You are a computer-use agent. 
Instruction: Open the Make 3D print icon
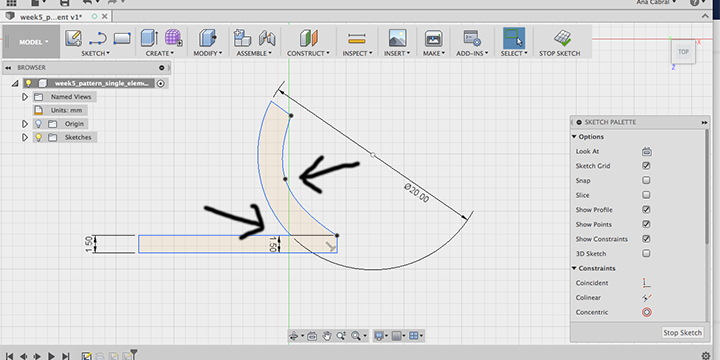[x=433, y=38]
